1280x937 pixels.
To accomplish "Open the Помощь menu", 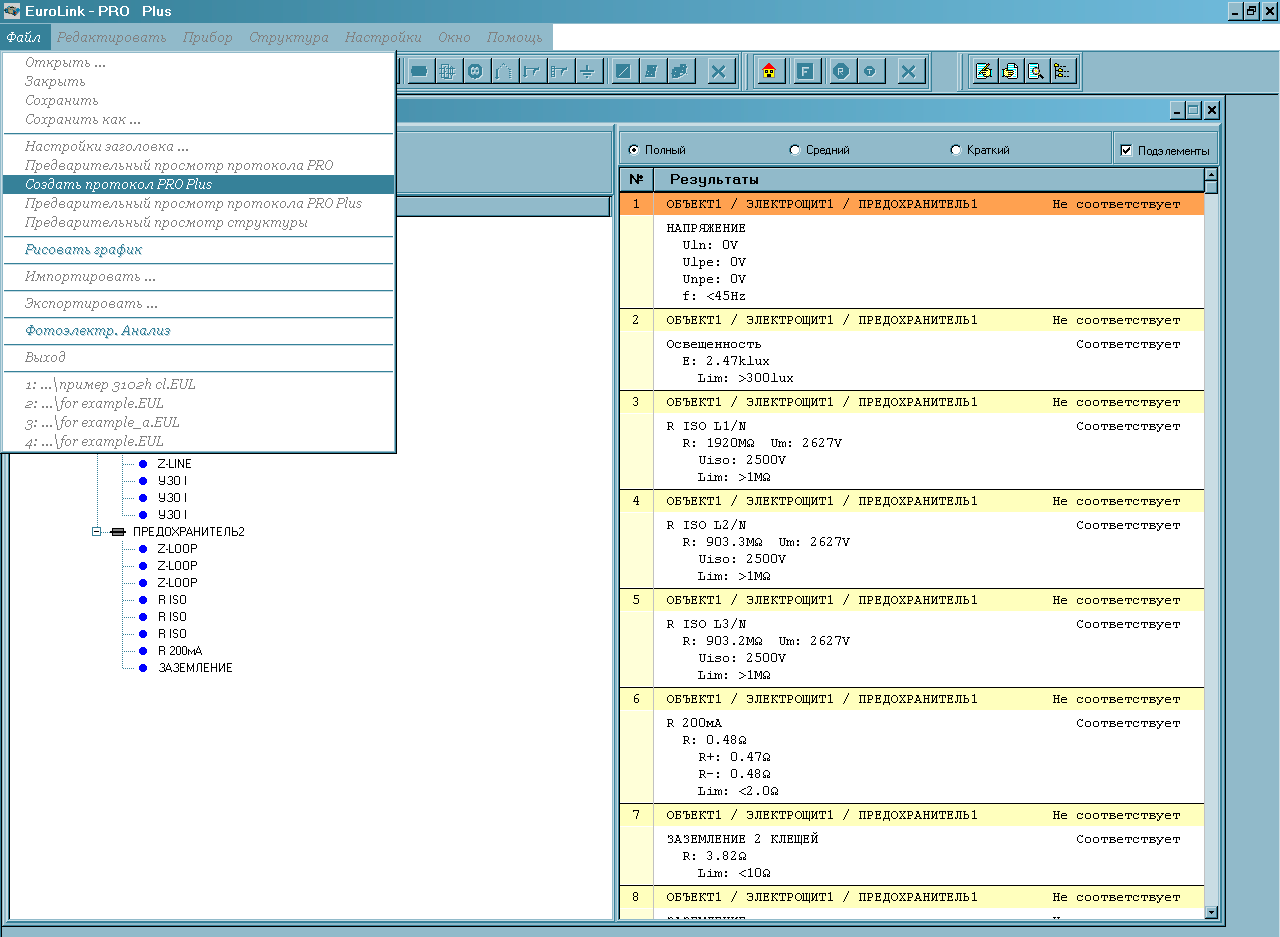I will [x=515, y=37].
